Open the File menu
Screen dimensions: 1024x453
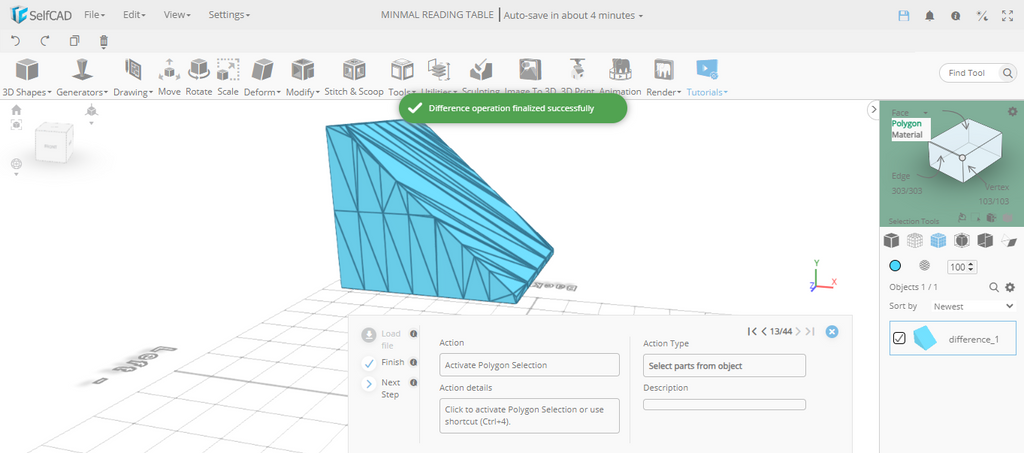pos(95,16)
